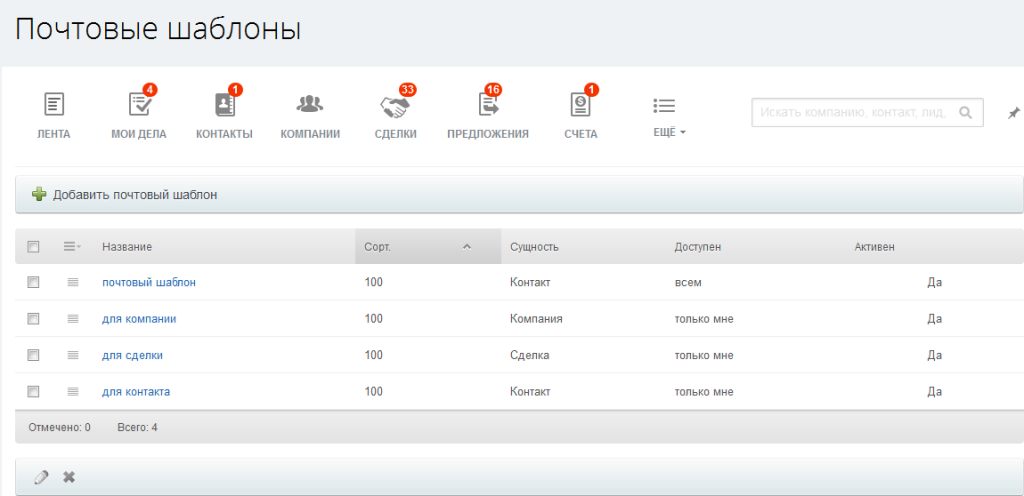
Task: Sort by Активен column header
Action: [x=874, y=247]
